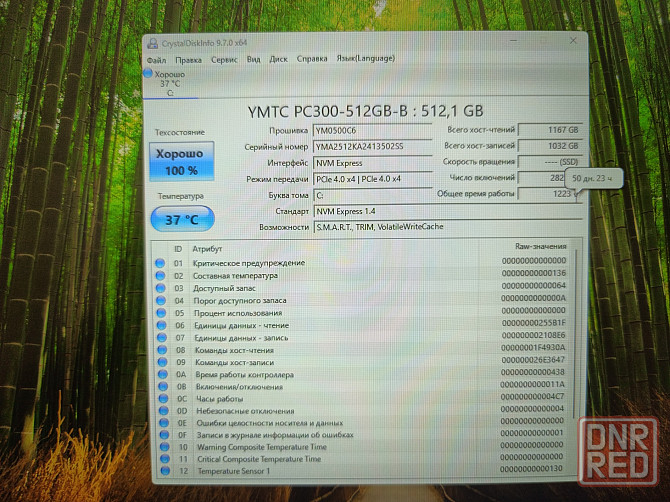Click the blue status icon for Критическое предупреждение
670x502 pixels.
coord(160,262)
